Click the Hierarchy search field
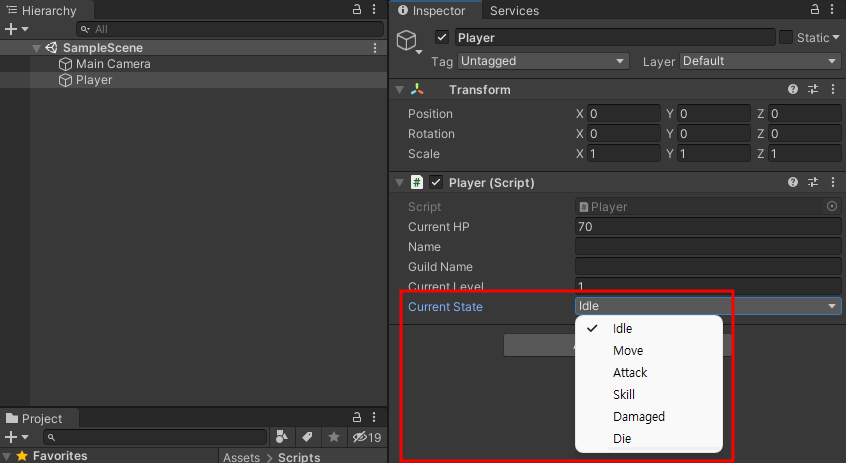This screenshot has height=463, width=846. [x=230, y=29]
